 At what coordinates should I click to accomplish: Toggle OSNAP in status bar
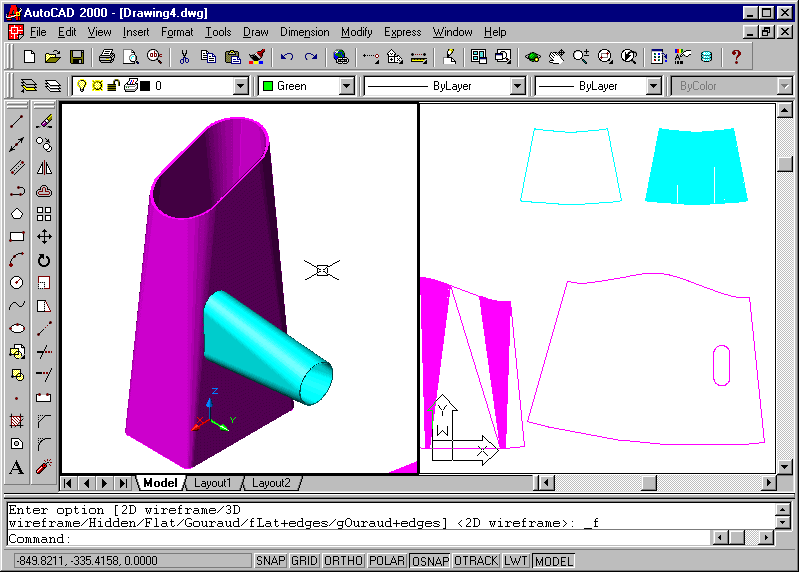click(430, 561)
